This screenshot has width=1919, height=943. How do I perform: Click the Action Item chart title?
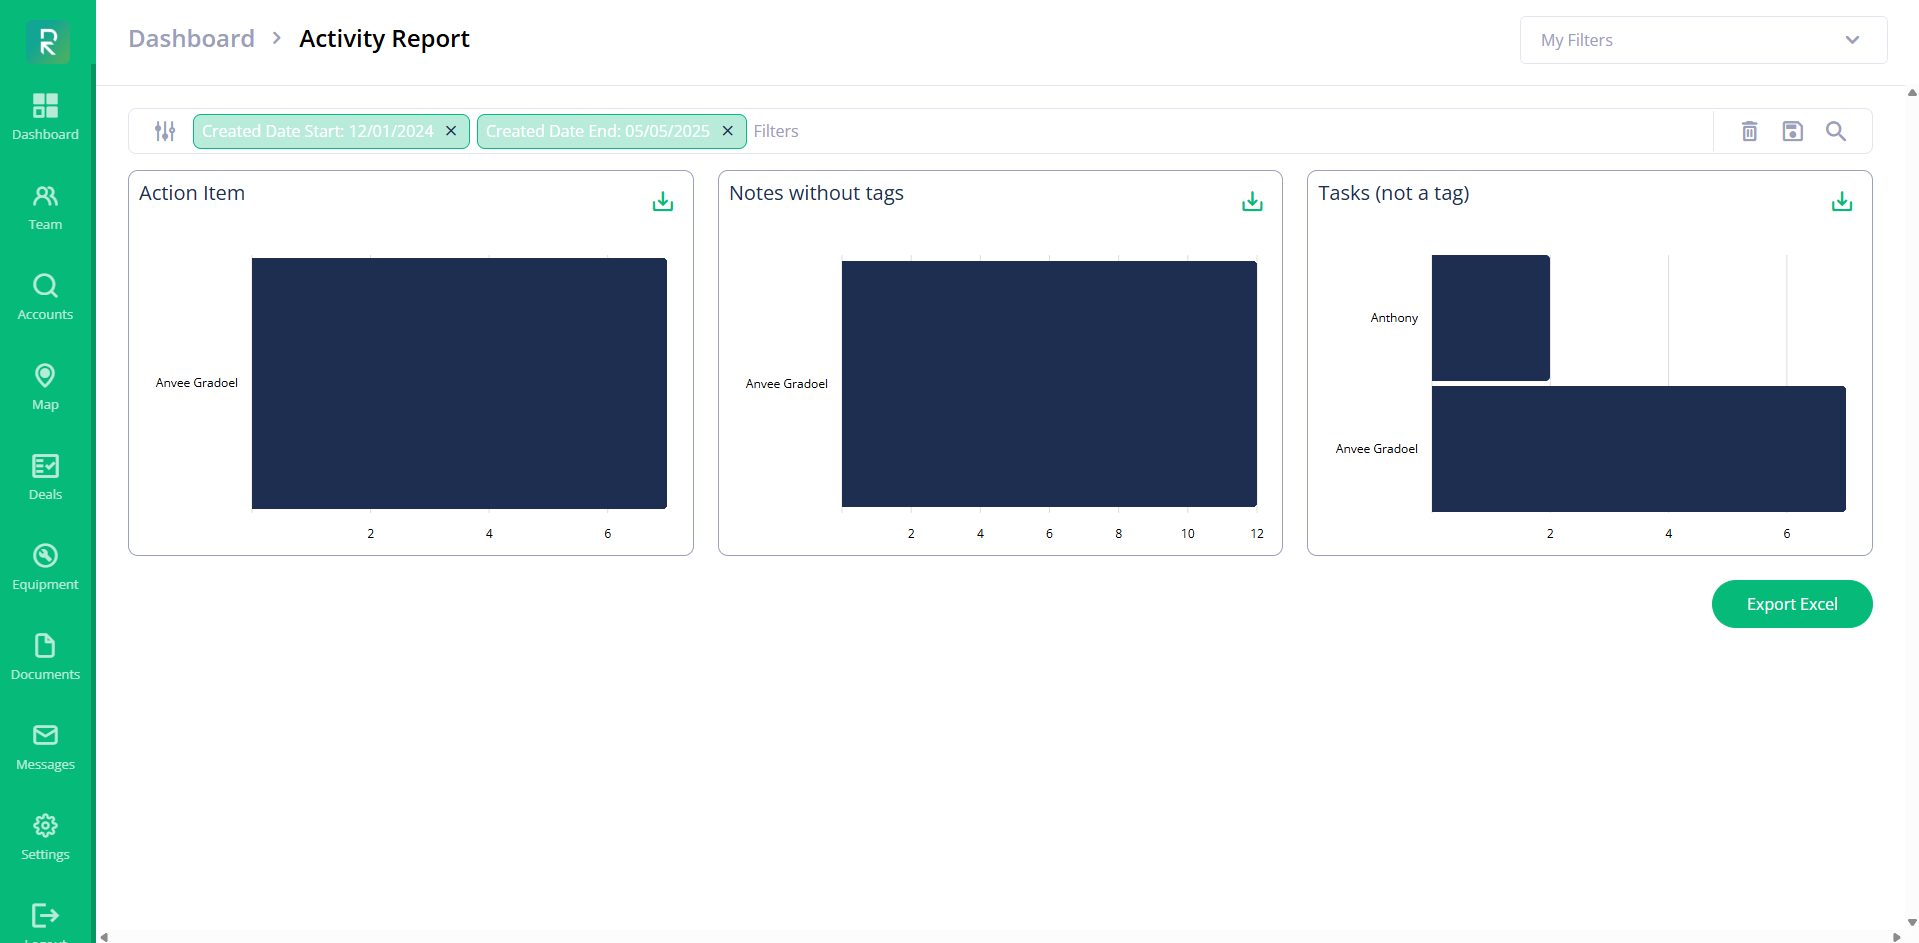pos(192,193)
